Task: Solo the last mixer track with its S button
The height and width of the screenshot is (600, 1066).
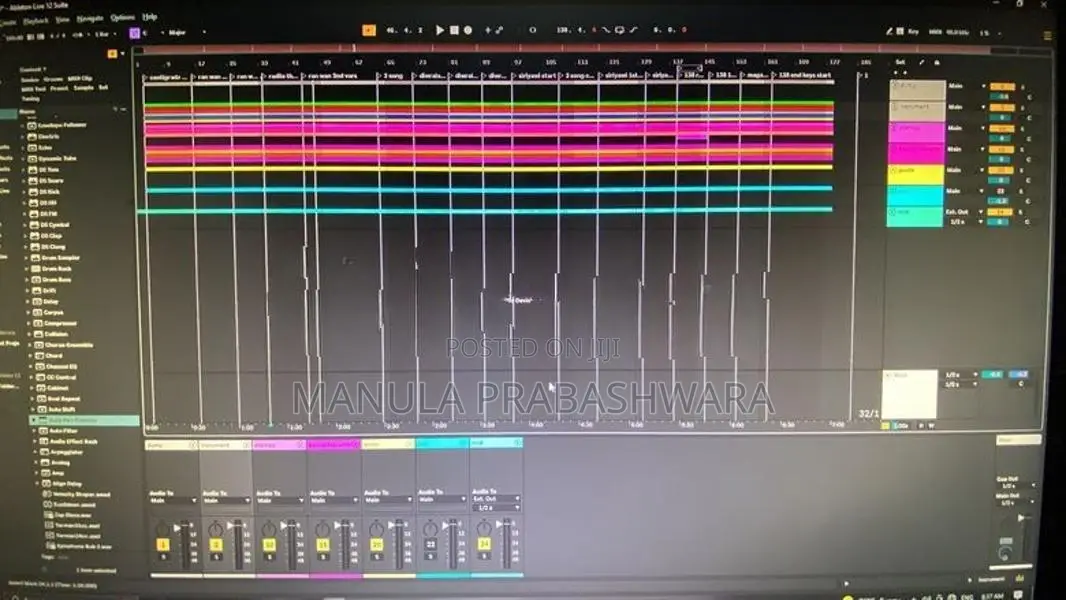Action: (x=484, y=556)
